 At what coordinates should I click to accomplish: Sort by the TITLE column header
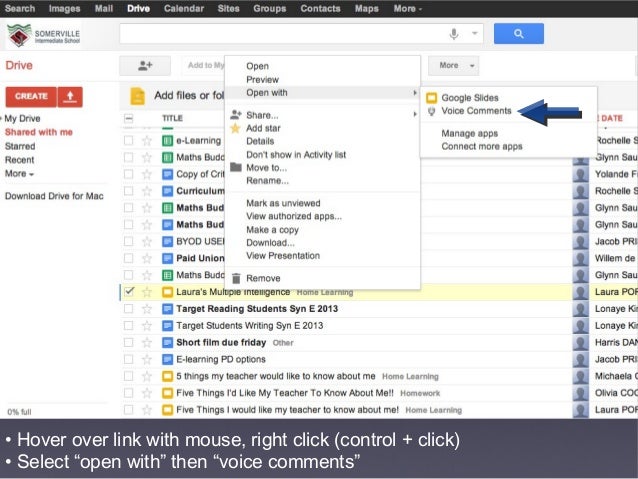click(173, 118)
